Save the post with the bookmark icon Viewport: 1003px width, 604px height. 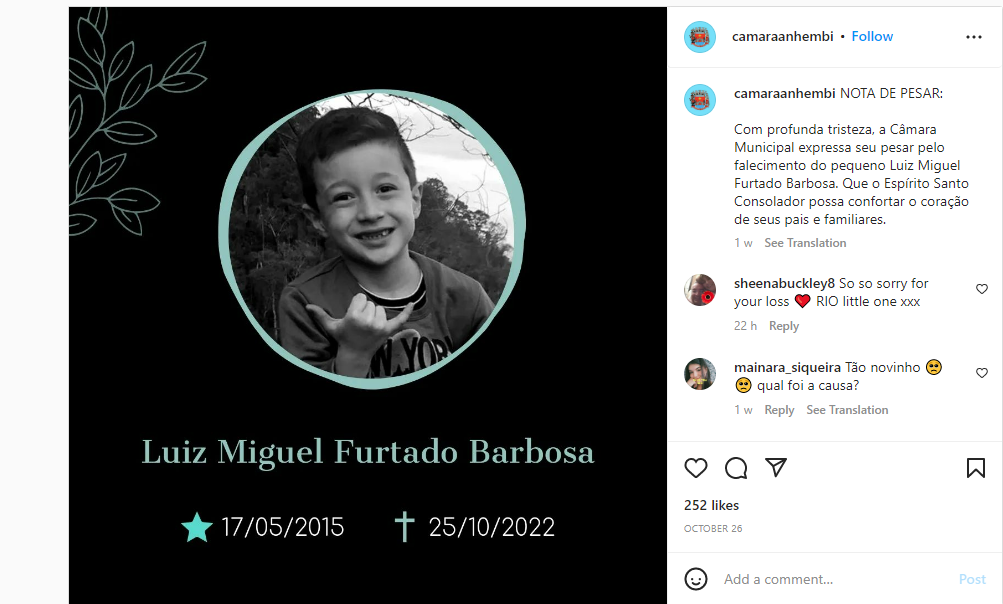tap(975, 468)
